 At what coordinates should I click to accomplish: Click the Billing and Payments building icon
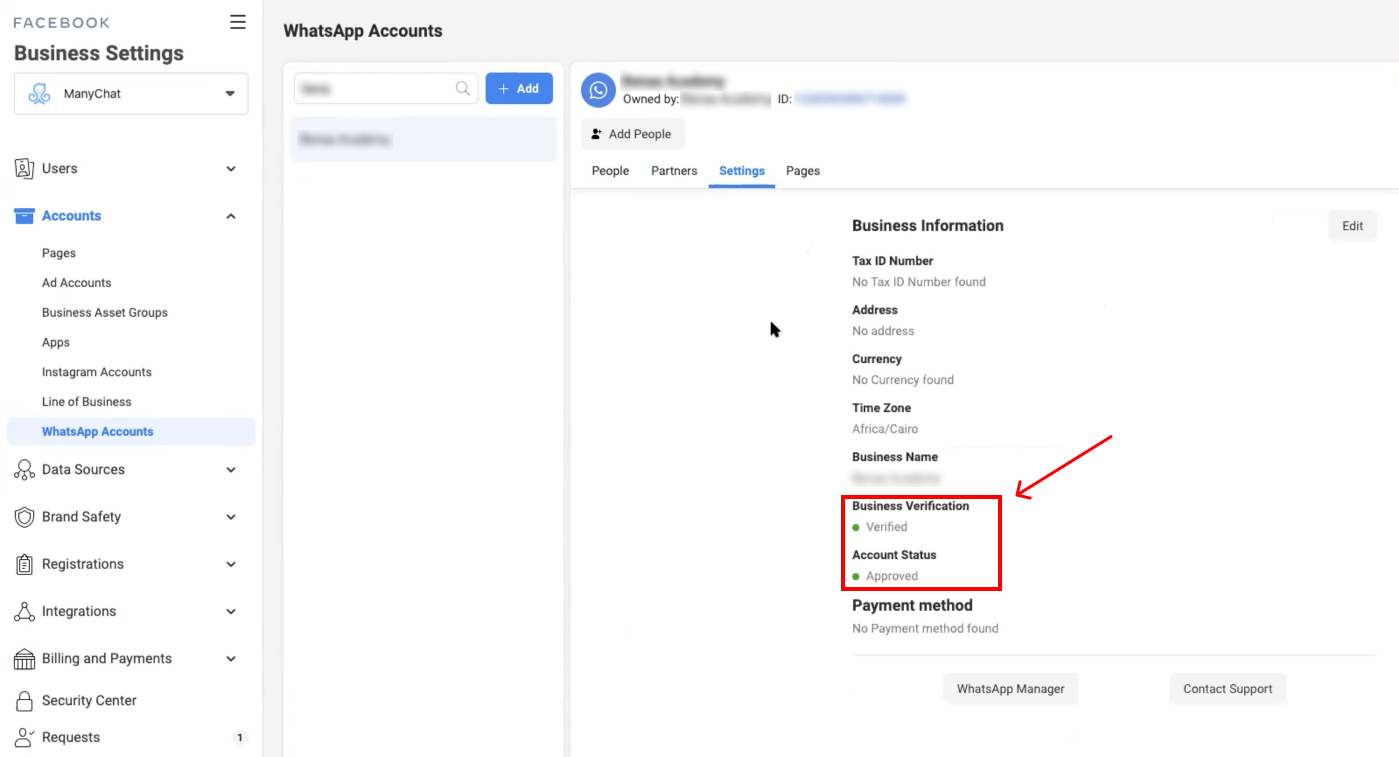coord(24,659)
